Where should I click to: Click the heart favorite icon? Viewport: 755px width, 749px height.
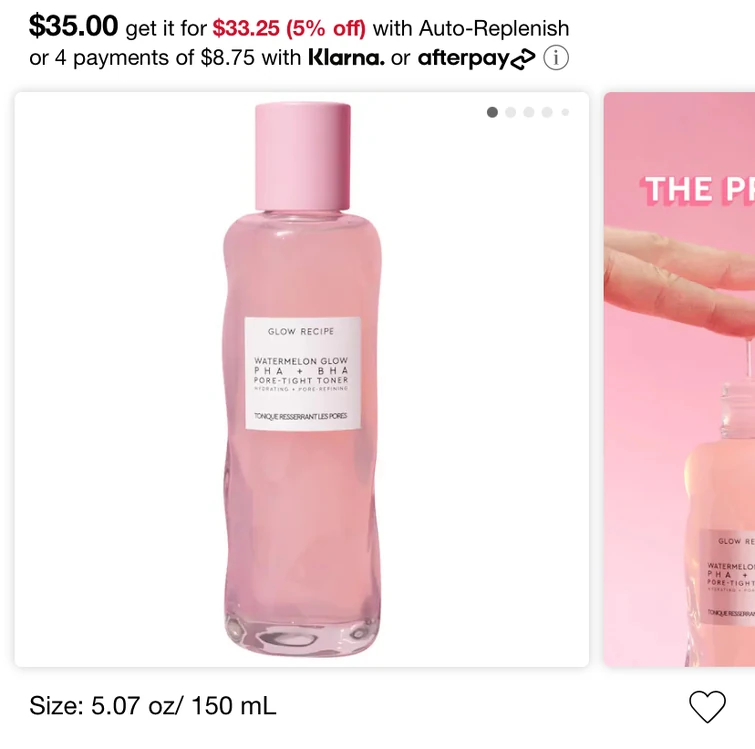(707, 706)
